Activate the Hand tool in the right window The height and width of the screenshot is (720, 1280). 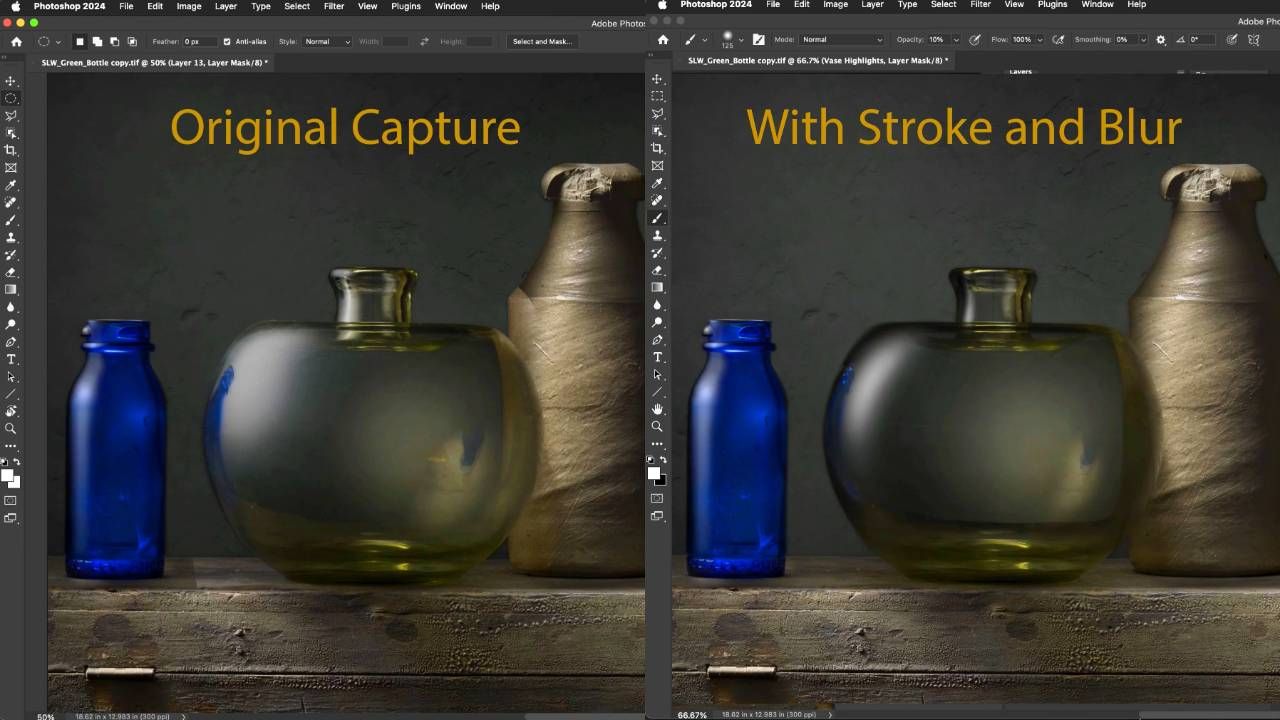click(x=657, y=409)
